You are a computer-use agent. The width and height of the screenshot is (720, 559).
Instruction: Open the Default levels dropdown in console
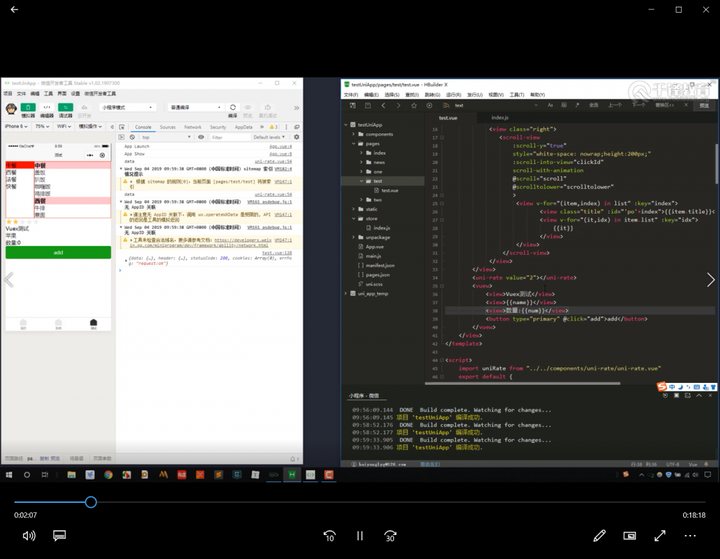point(269,137)
